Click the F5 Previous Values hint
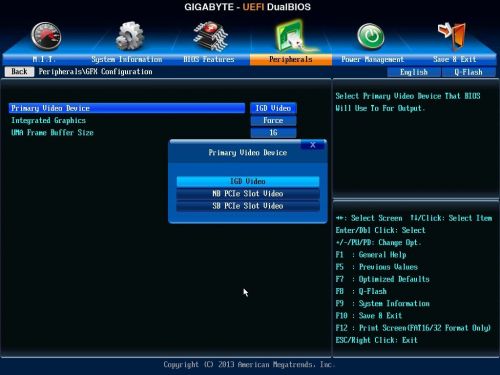 tap(377, 267)
